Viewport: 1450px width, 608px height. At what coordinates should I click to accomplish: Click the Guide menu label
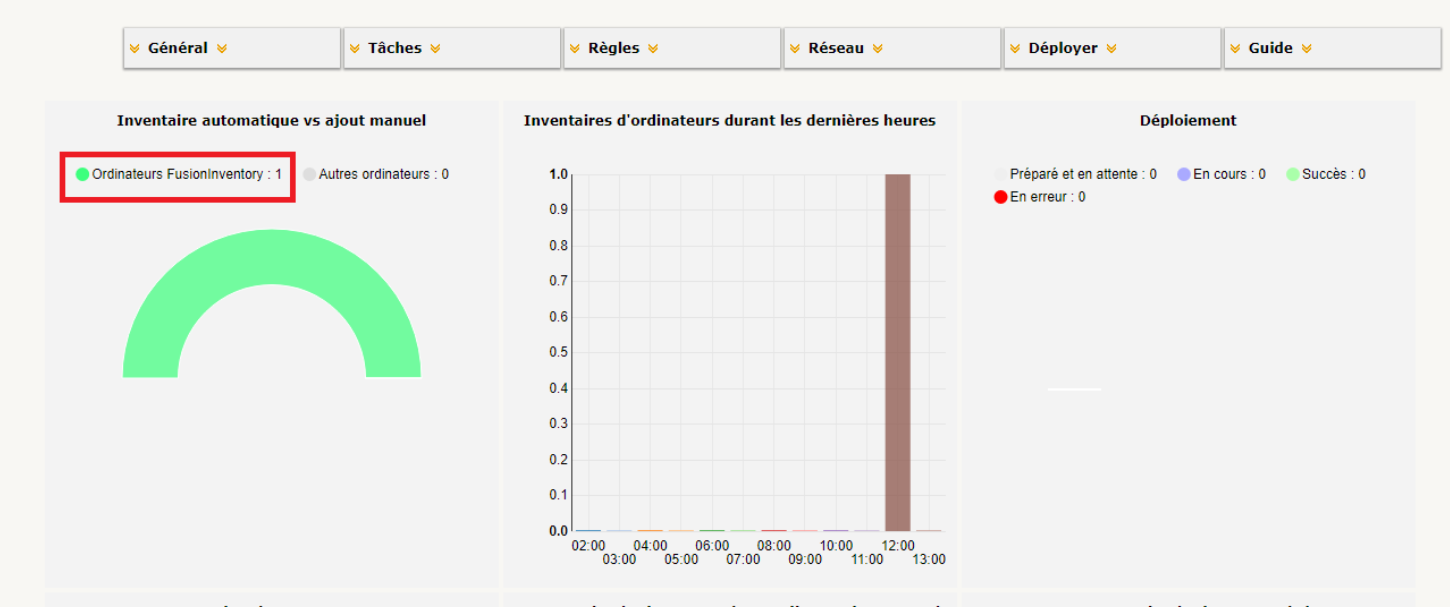click(1270, 48)
